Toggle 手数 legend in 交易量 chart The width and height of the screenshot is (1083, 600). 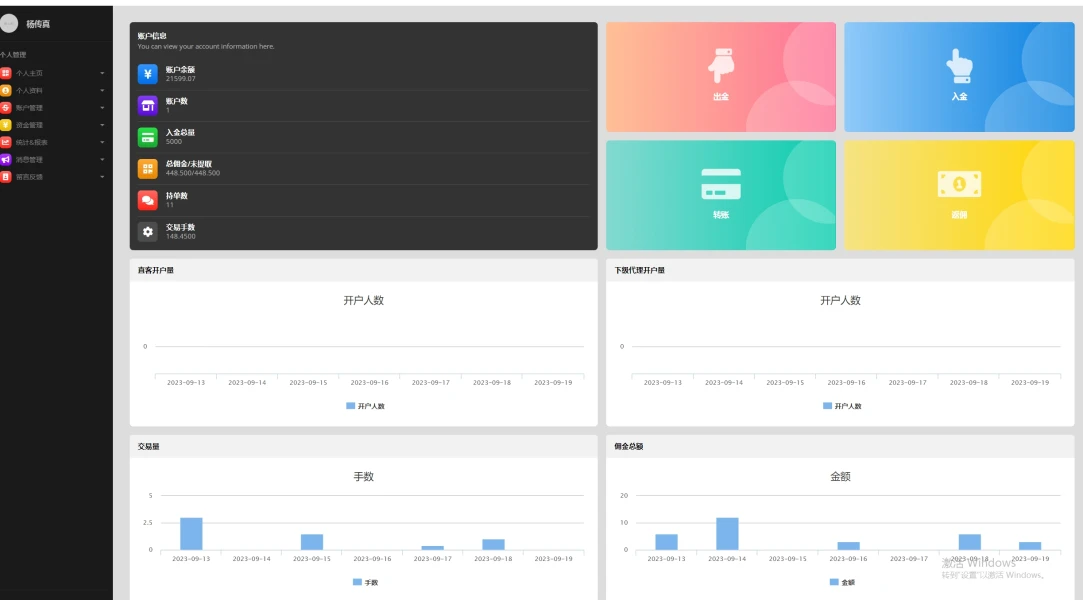pos(365,582)
